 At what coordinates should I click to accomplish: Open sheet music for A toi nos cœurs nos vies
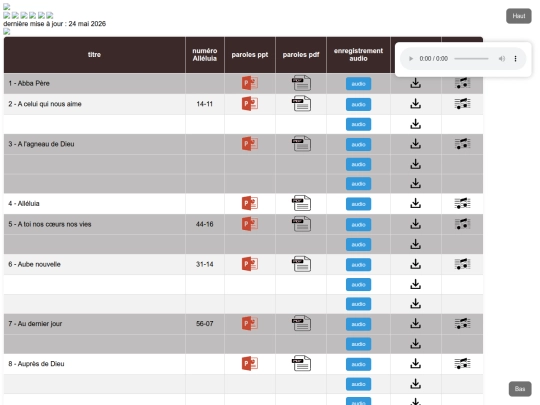point(463,224)
